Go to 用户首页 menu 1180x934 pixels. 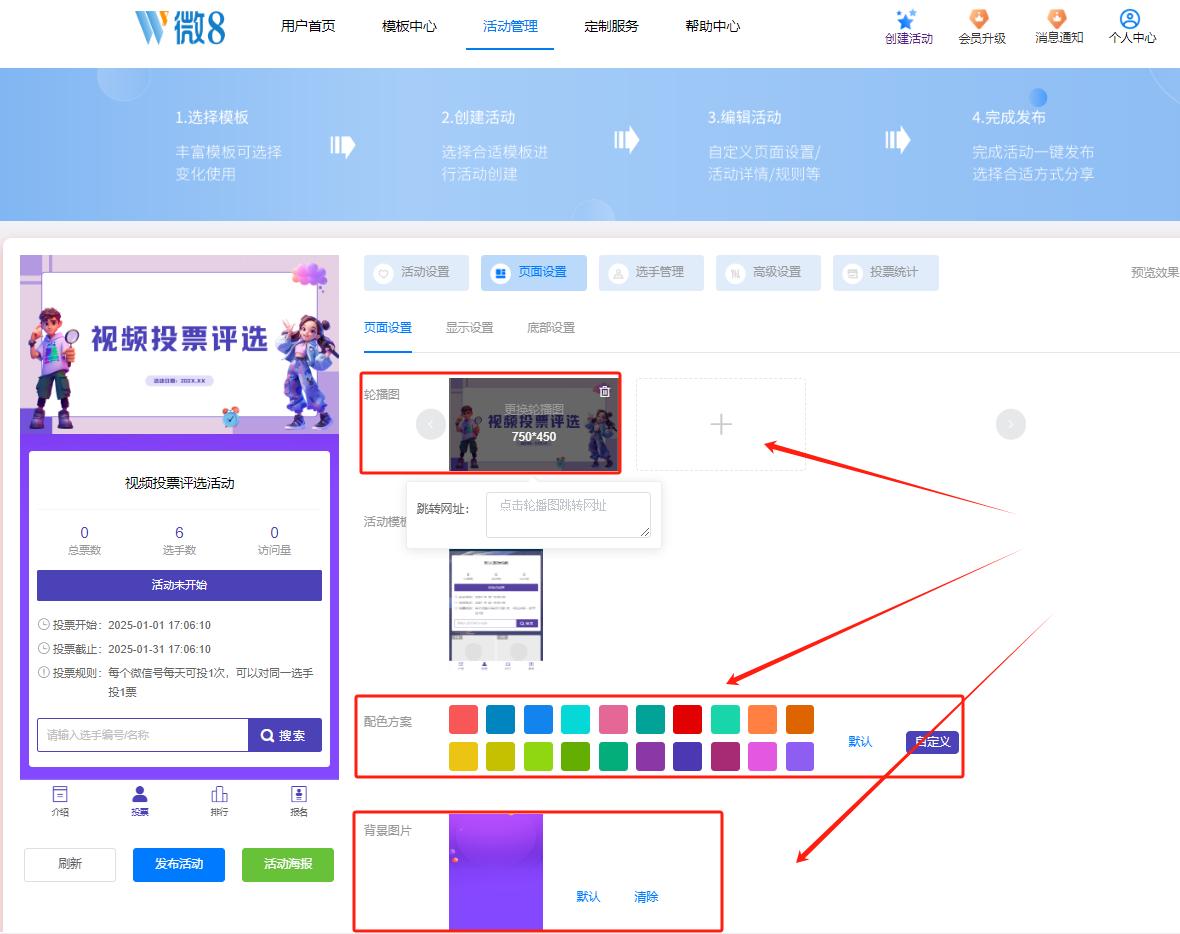tap(308, 26)
